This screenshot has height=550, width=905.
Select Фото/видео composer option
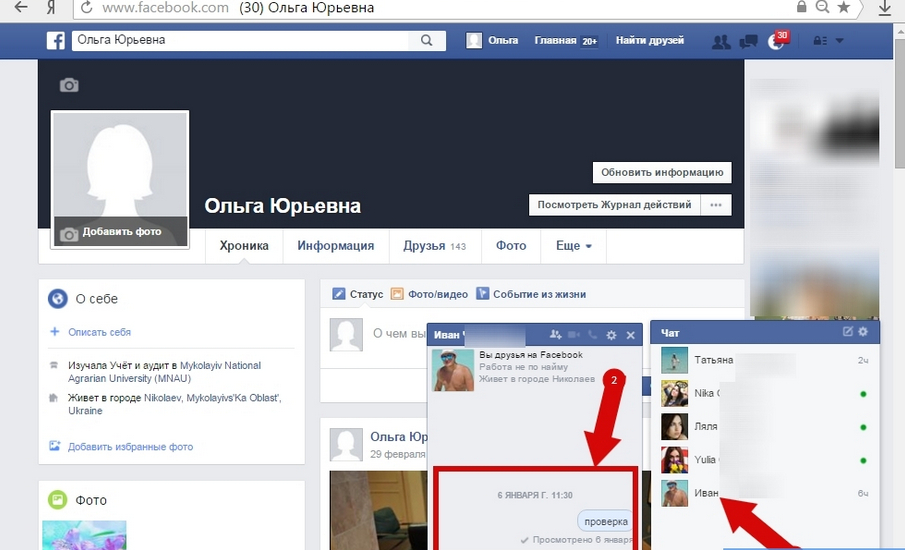(429, 294)
